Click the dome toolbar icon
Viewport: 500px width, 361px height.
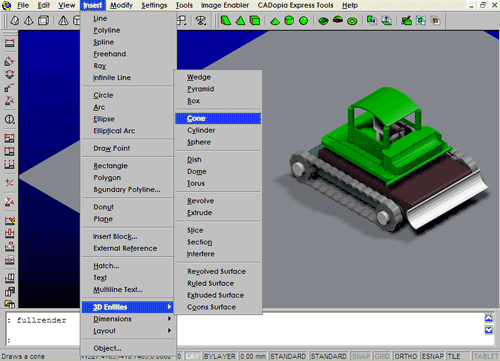click(338, 20)
